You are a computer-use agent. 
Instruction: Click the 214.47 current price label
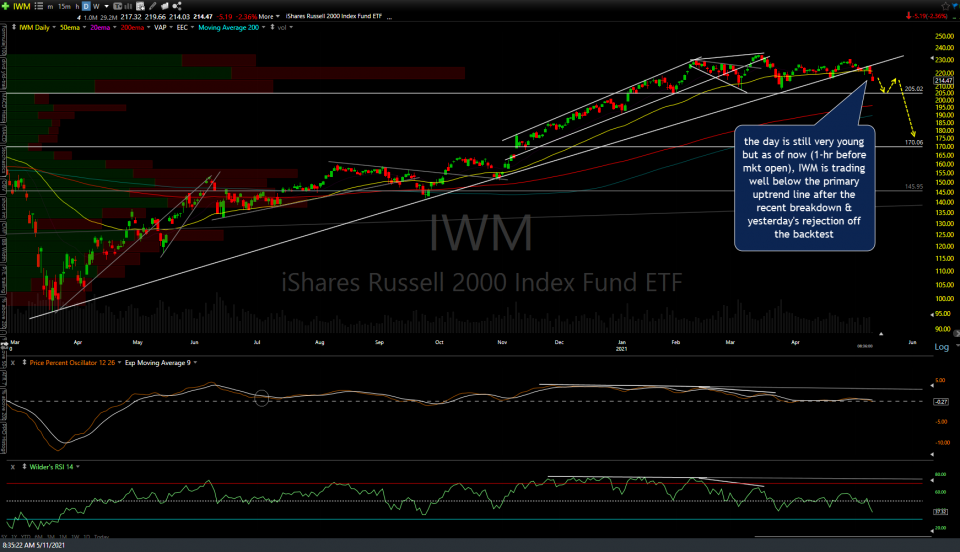pos(943,80)
